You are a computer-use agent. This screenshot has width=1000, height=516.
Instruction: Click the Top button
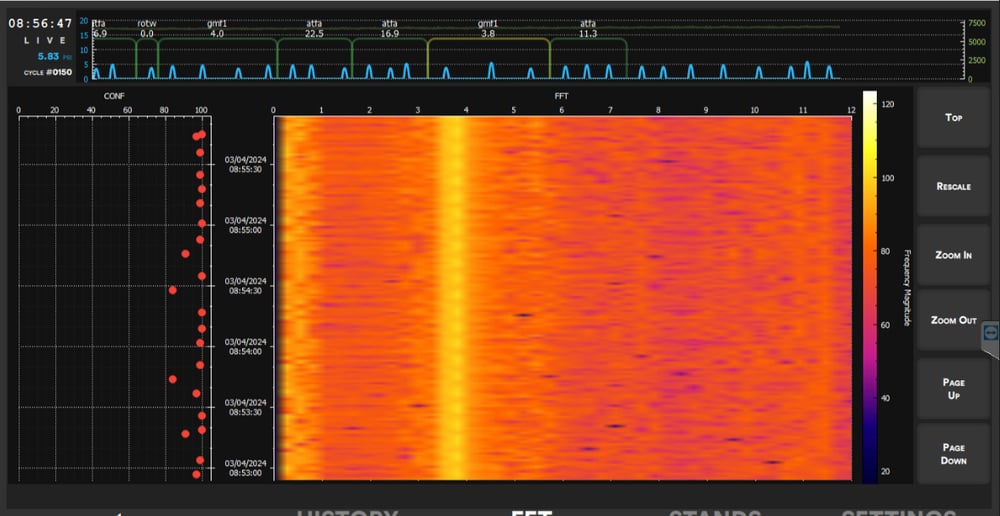[953, 118]
